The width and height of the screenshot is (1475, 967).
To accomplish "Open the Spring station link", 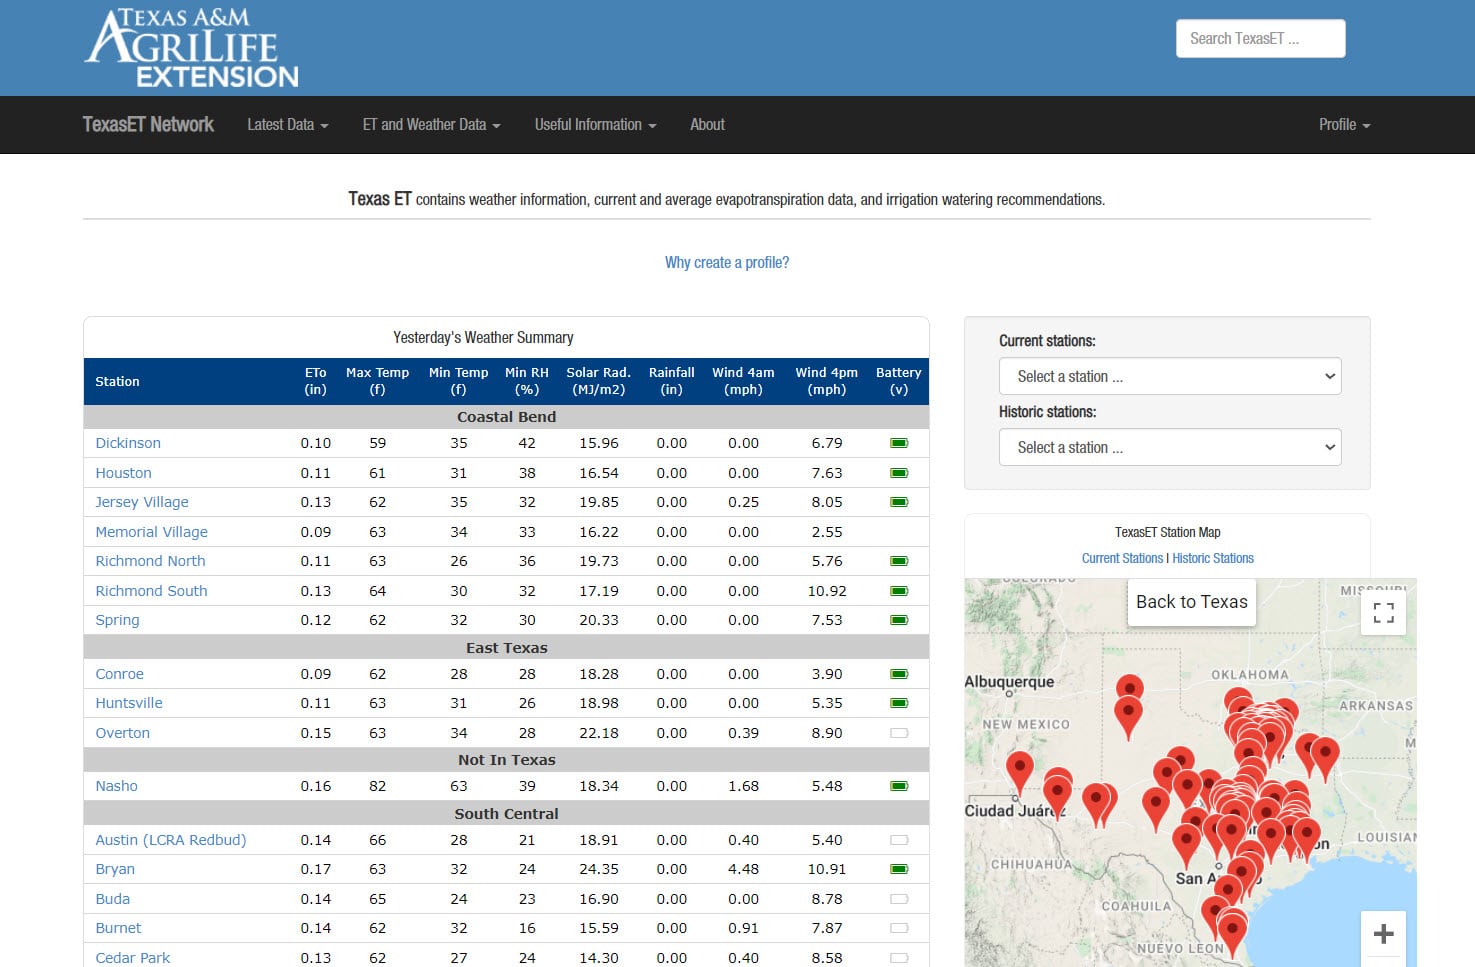I will click(117, 620).
